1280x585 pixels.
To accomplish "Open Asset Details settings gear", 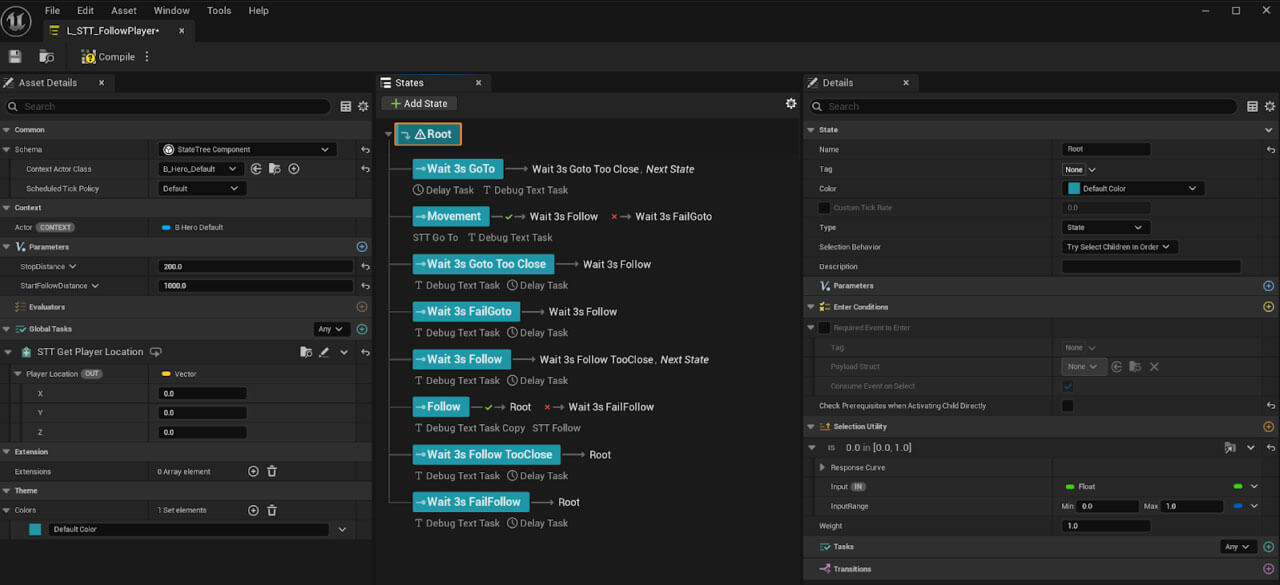I will coord(363,106).
